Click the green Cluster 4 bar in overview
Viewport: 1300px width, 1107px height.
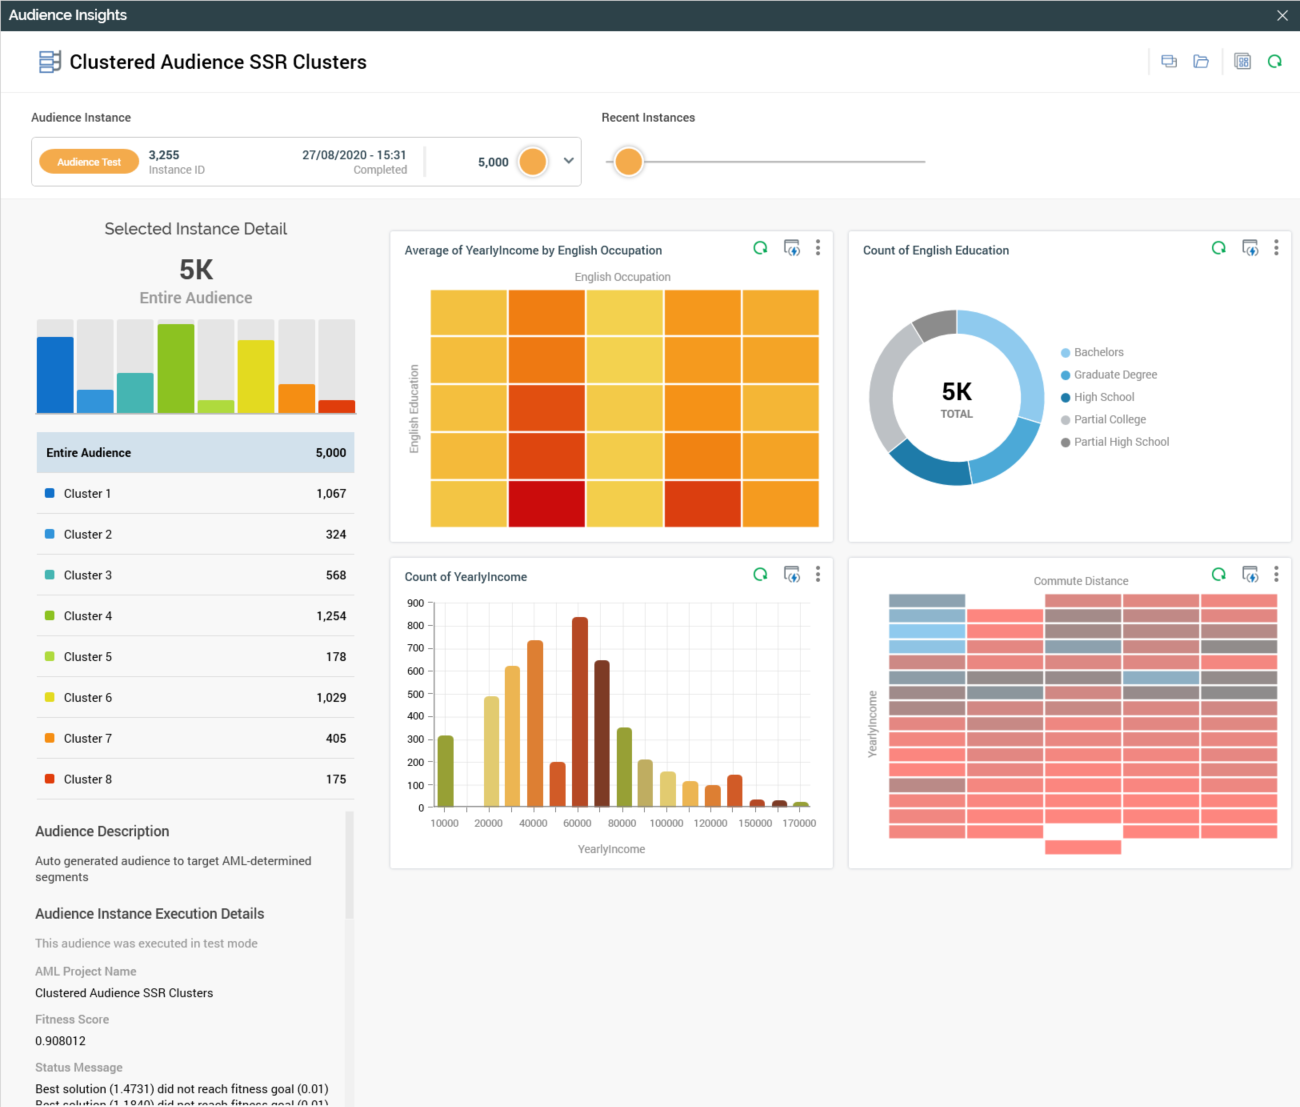click(x=176, y=368)
